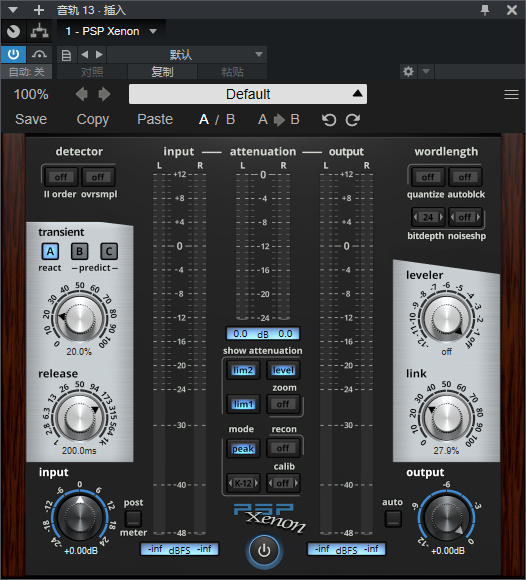Image resolution: width=526 pixels, height=580 pixels.
Task: Click the knob macro controls icon
Action: [14, 31]
